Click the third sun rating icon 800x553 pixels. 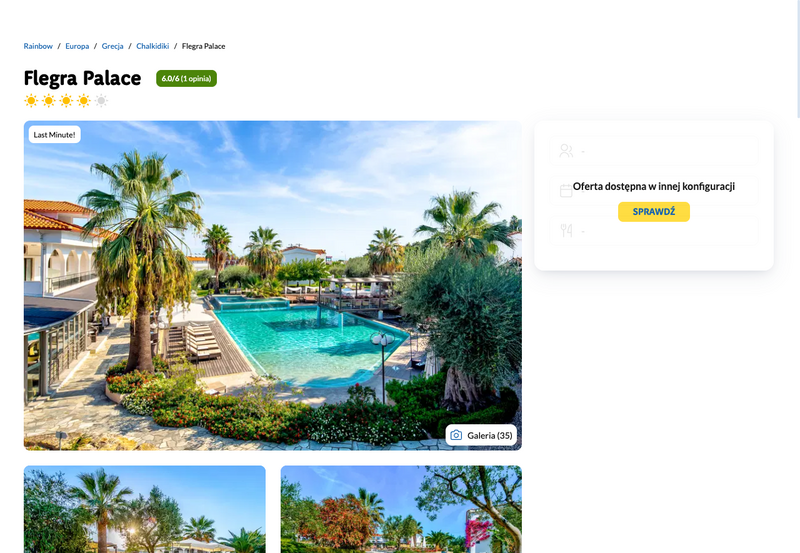(x=66, y=100)
